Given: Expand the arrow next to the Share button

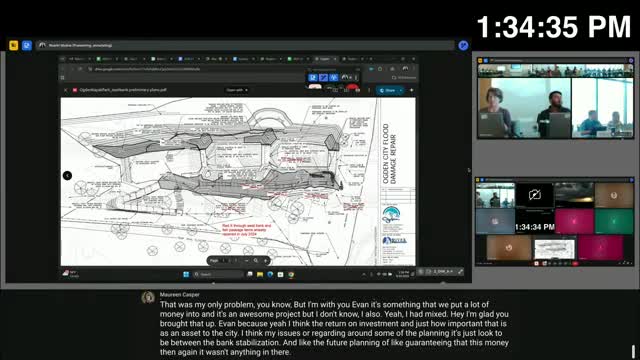Looking at the screenshot, I should pyautogui.click(x=401, y=90).
